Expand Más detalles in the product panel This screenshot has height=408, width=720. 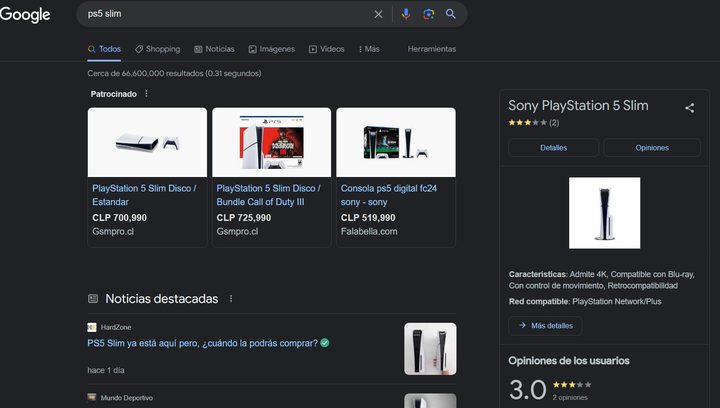545,326
